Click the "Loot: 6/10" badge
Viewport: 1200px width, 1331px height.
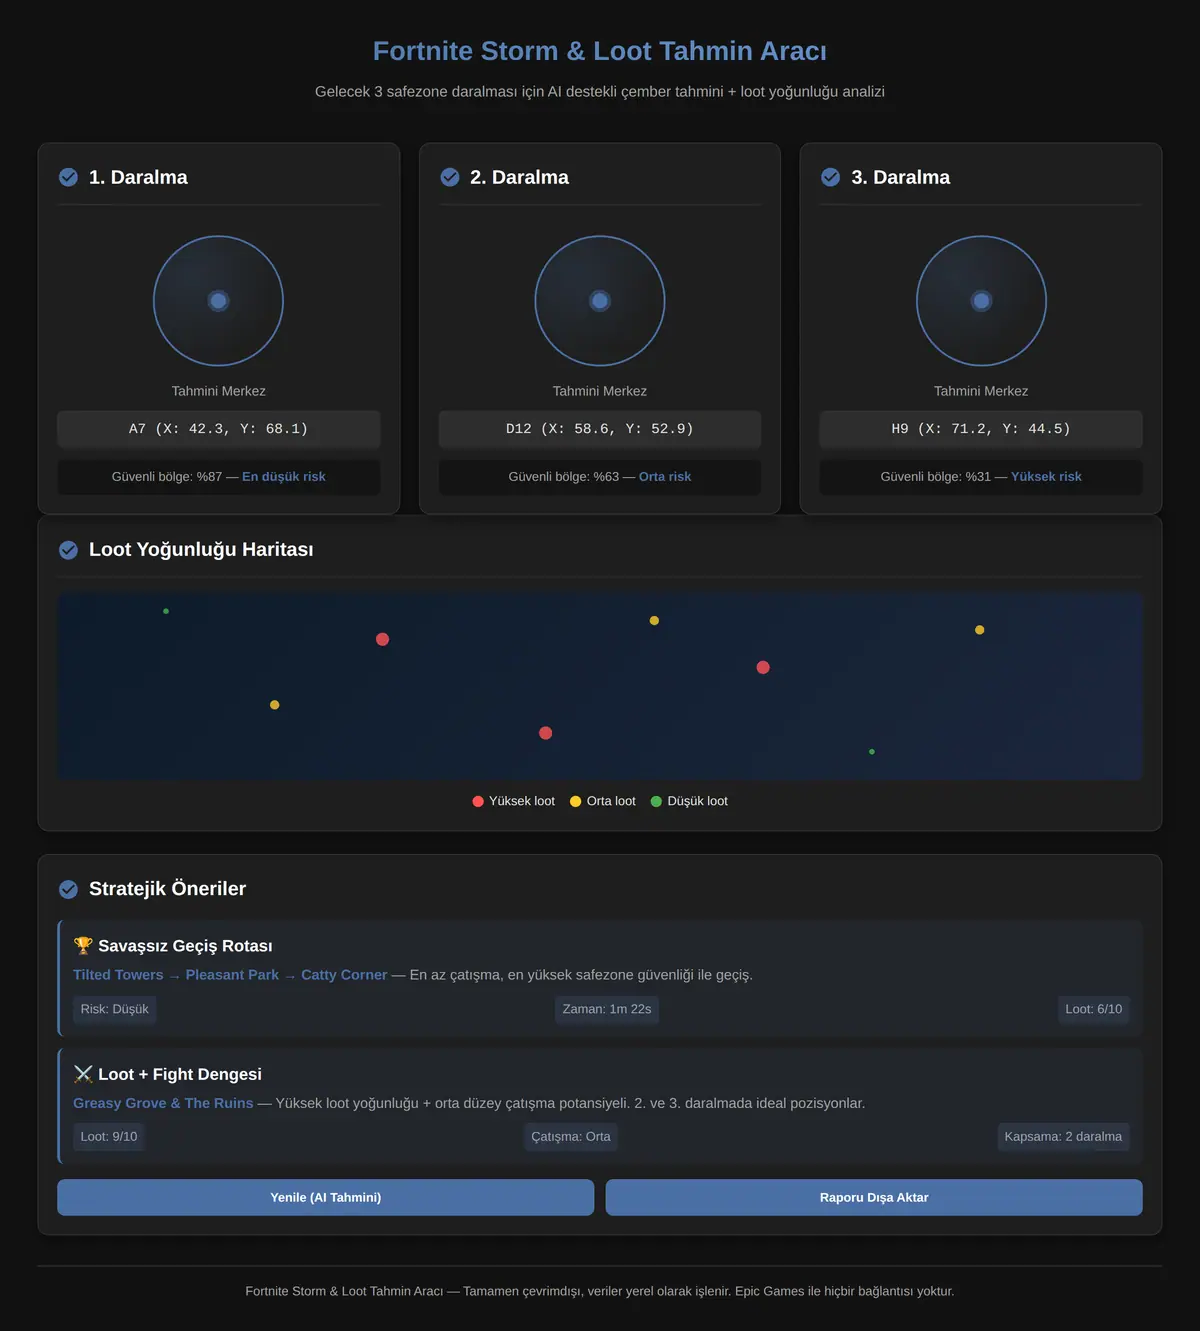(1094, 1009)
